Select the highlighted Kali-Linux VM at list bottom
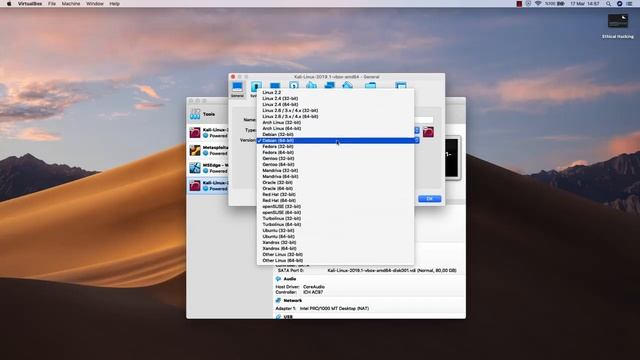640x360 pixels. (207, 186)
